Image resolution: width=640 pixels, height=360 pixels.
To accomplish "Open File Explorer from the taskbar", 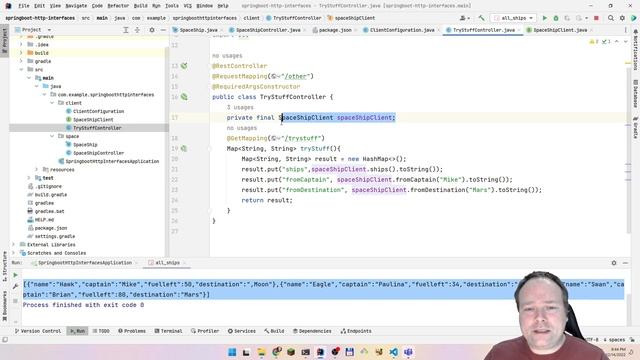I will (x=261, y=352).
